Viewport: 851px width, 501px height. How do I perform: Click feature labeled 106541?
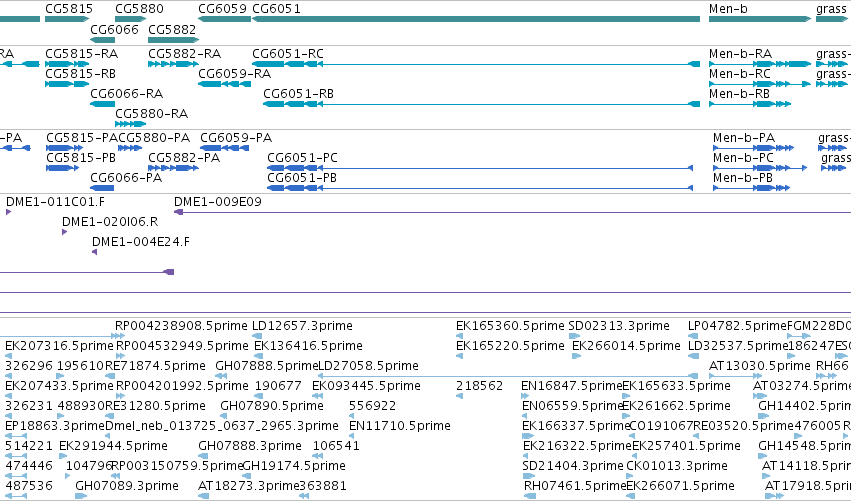[336, 447]
